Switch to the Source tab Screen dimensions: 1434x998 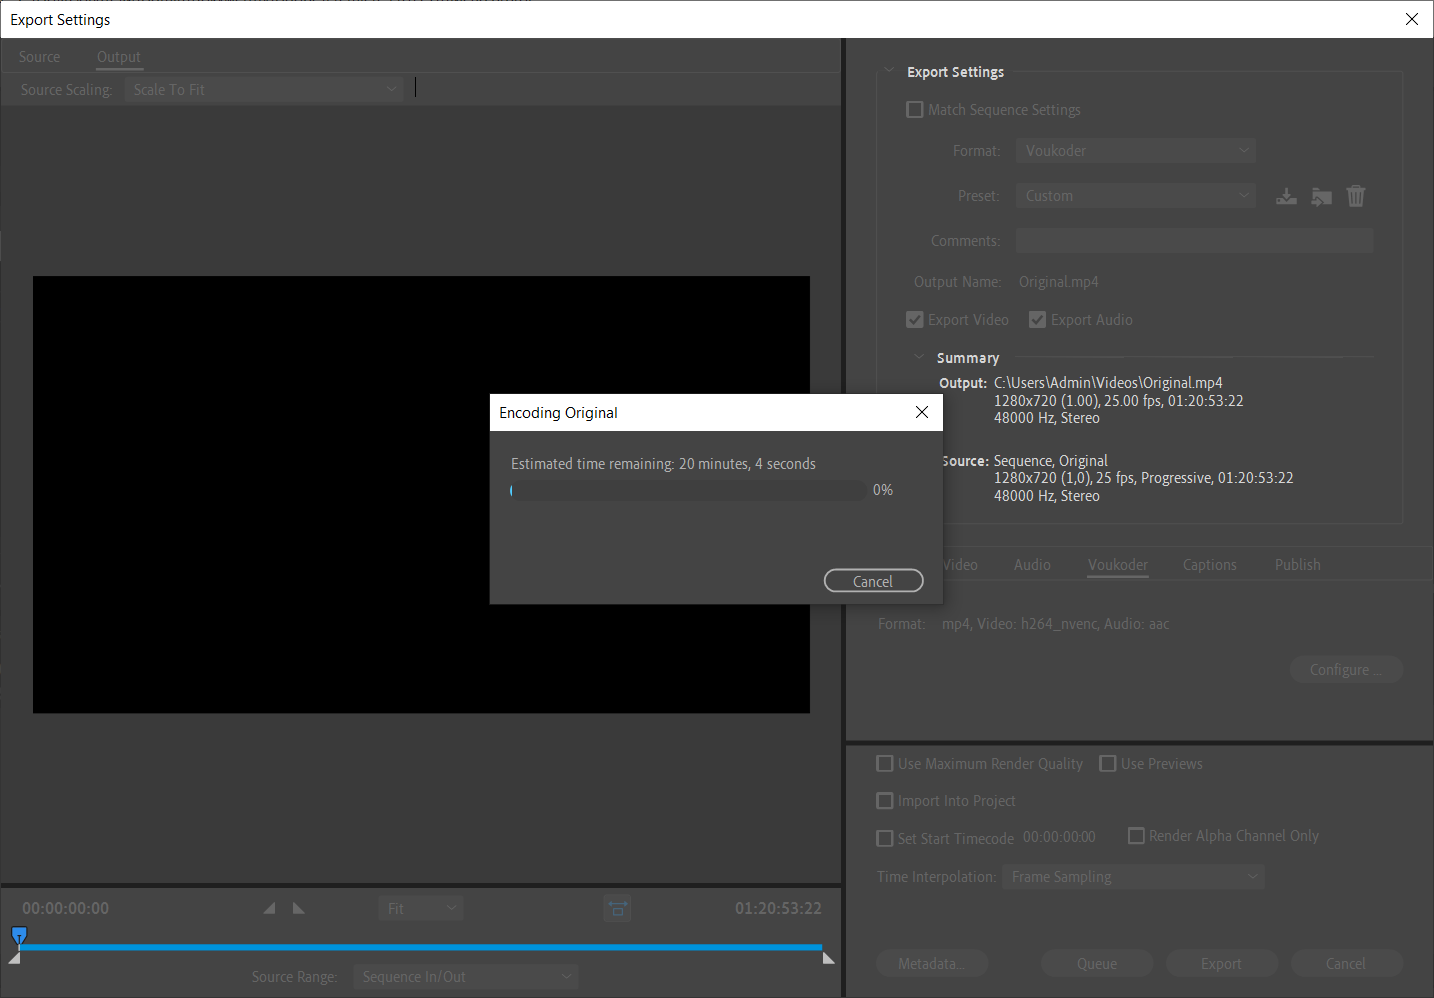click(x=40, y=57)
